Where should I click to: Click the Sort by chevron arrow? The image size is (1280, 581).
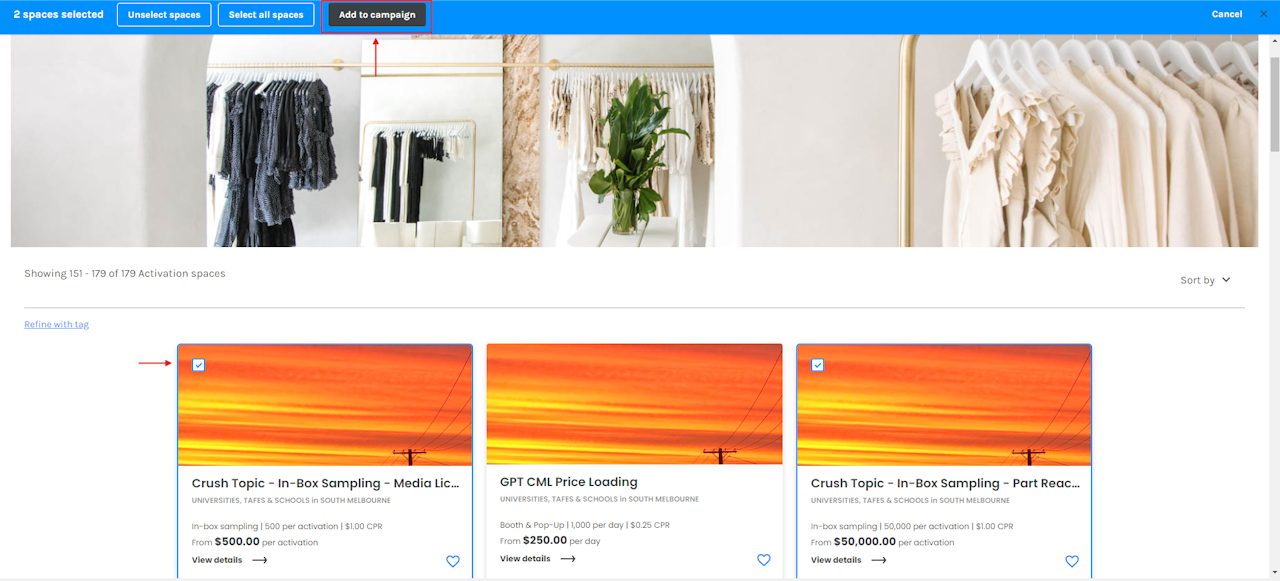[x=1226, y=280]
